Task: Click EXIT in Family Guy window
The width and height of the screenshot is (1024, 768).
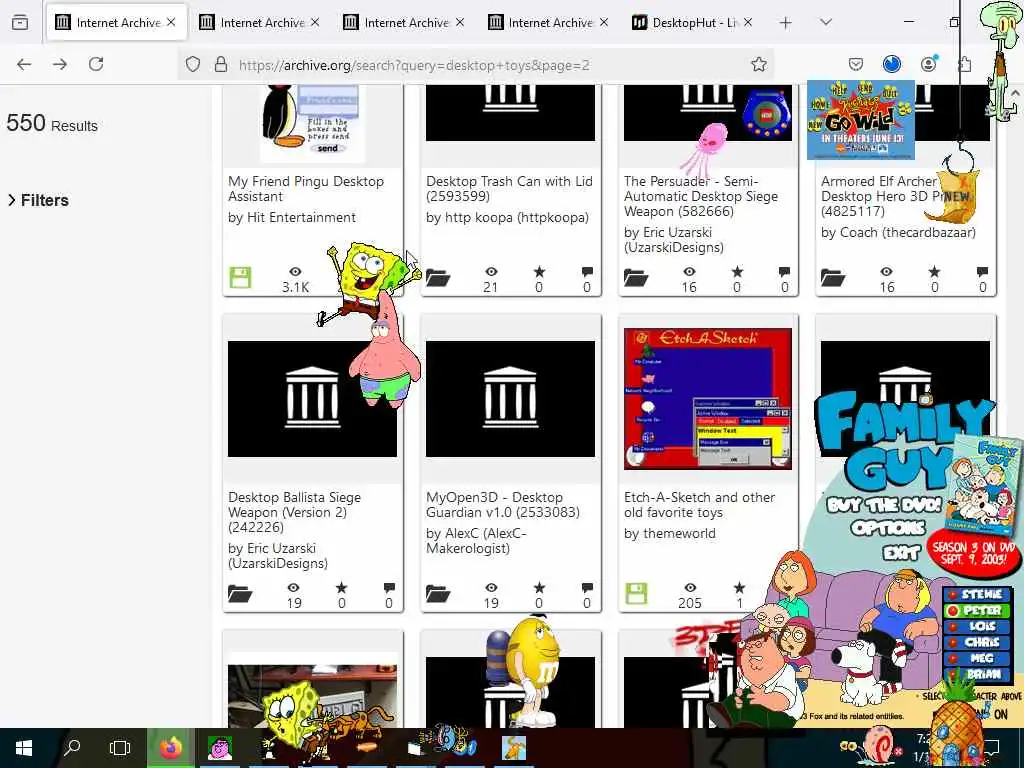Action: [x=902, y=553]
